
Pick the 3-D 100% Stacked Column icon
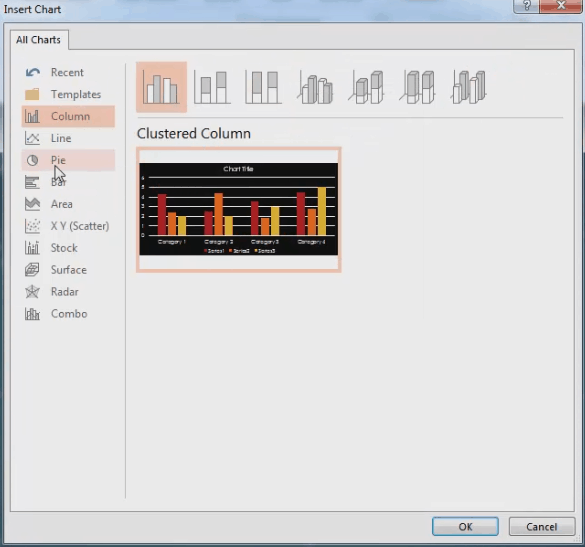point(417,87)
